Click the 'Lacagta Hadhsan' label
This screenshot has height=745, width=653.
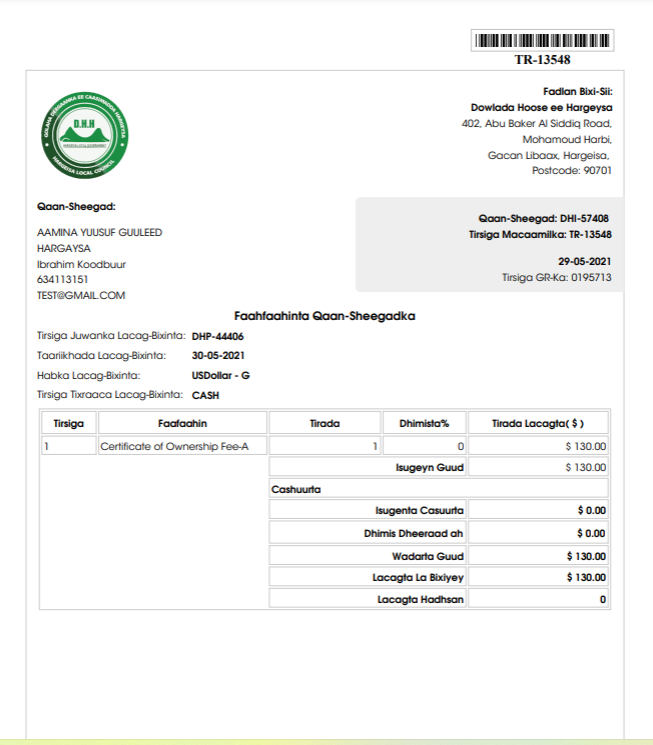click(x=420, y=599)
